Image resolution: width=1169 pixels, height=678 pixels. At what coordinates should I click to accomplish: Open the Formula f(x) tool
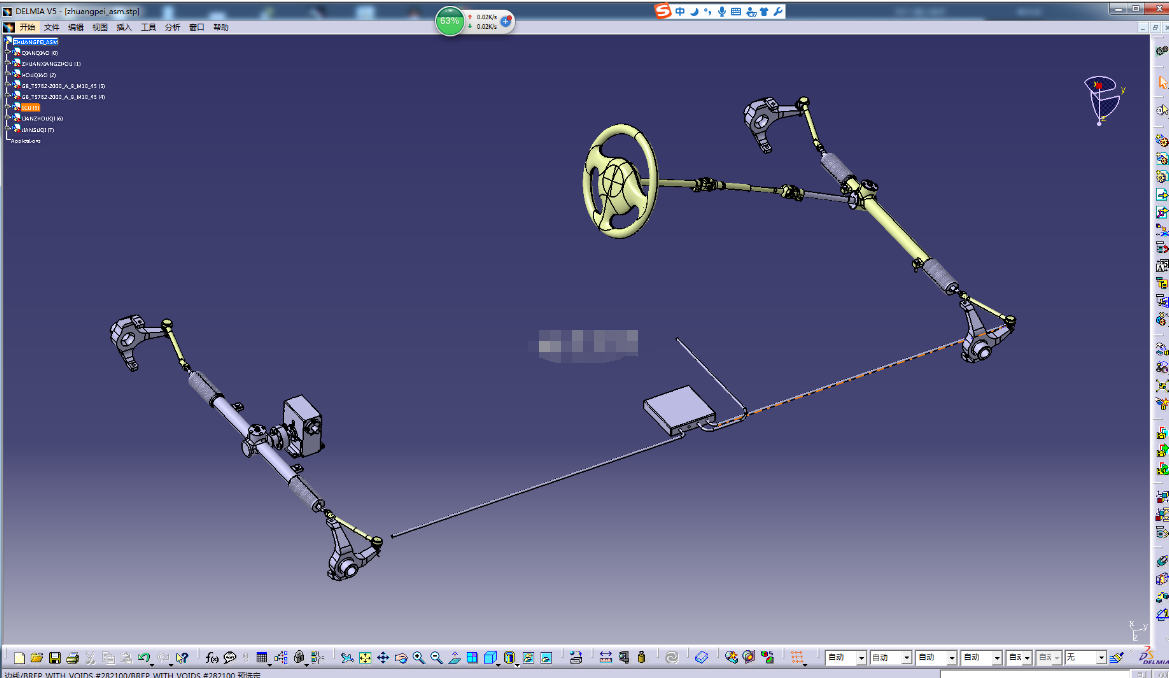212,658
